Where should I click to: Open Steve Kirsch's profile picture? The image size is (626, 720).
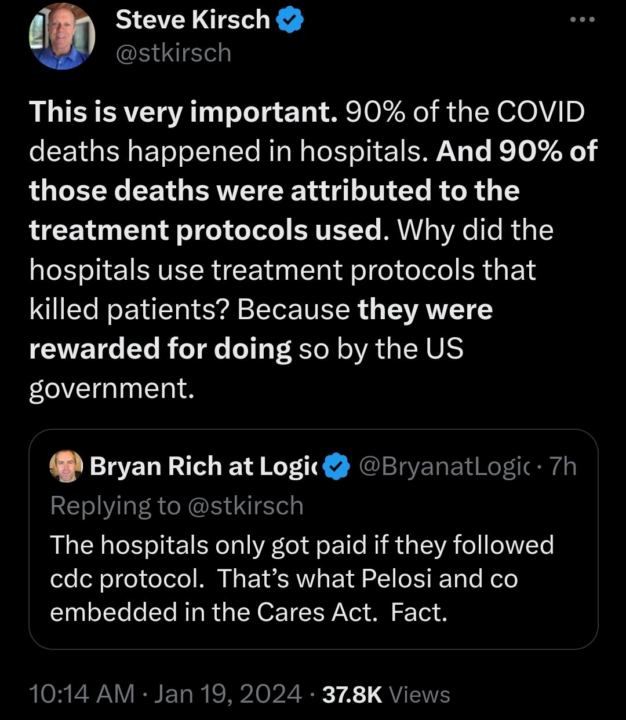tap(62, 37)
